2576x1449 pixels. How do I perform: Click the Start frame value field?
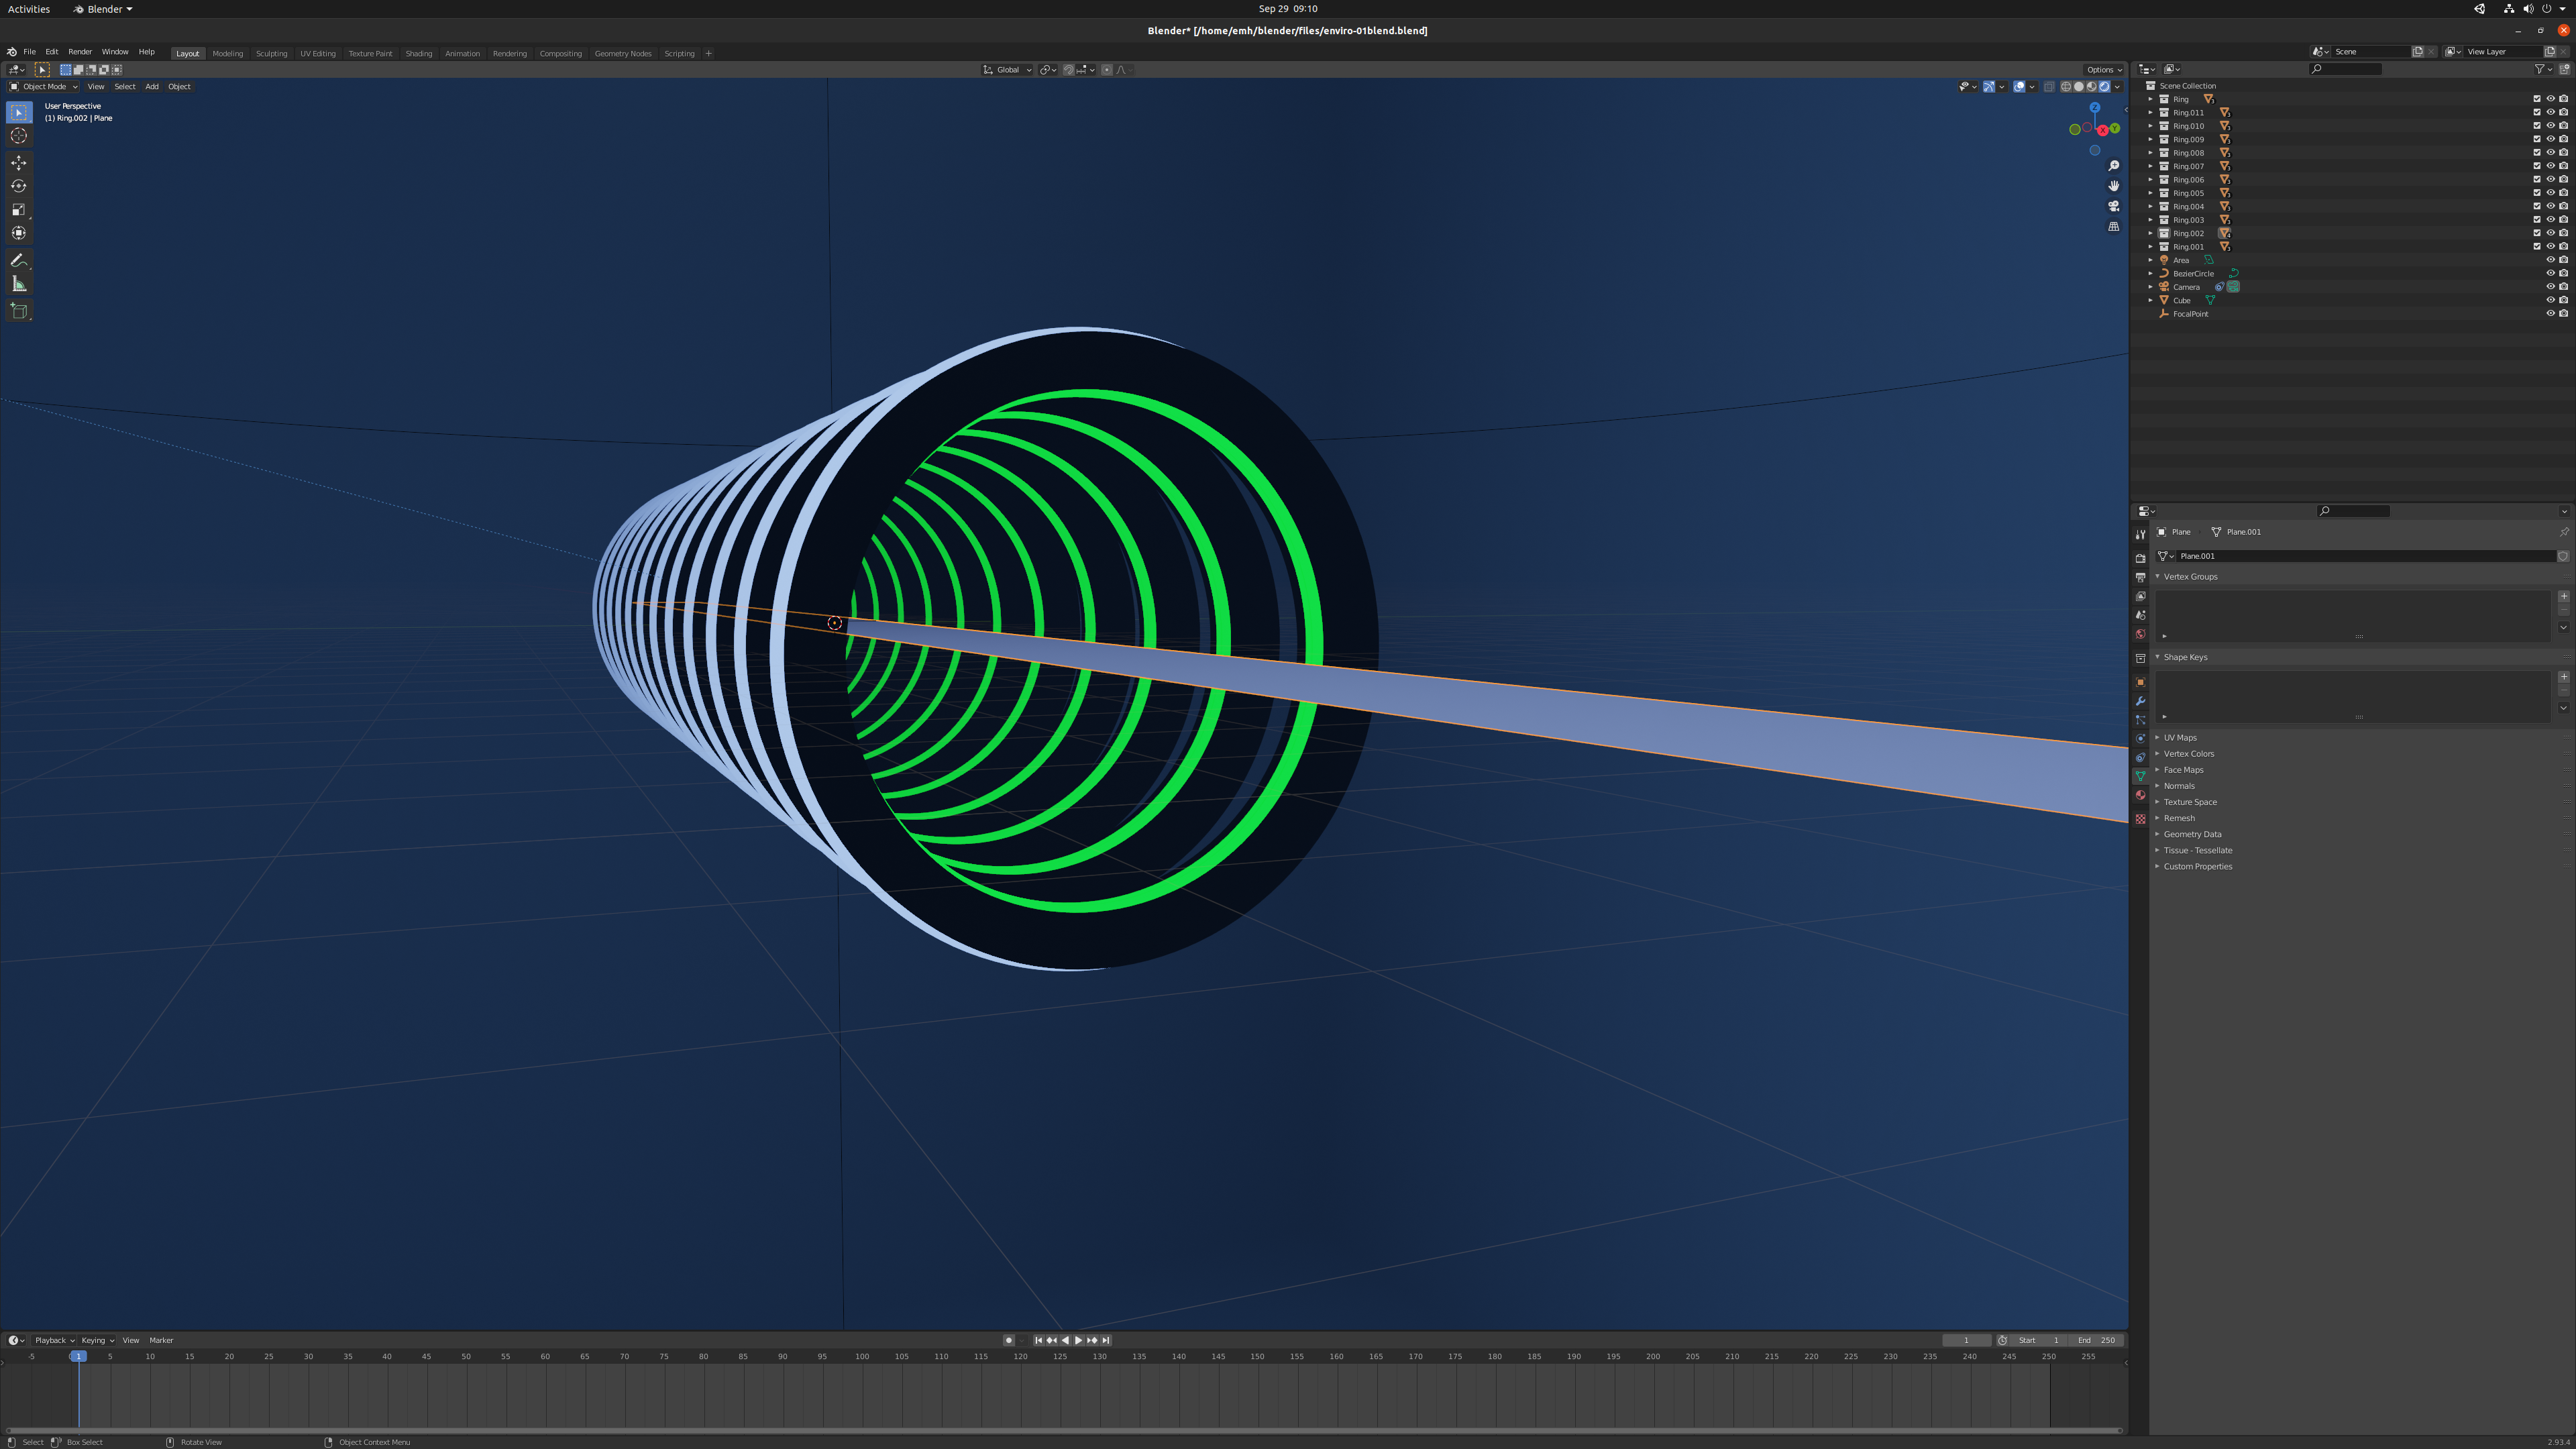click(2039, 1340)
